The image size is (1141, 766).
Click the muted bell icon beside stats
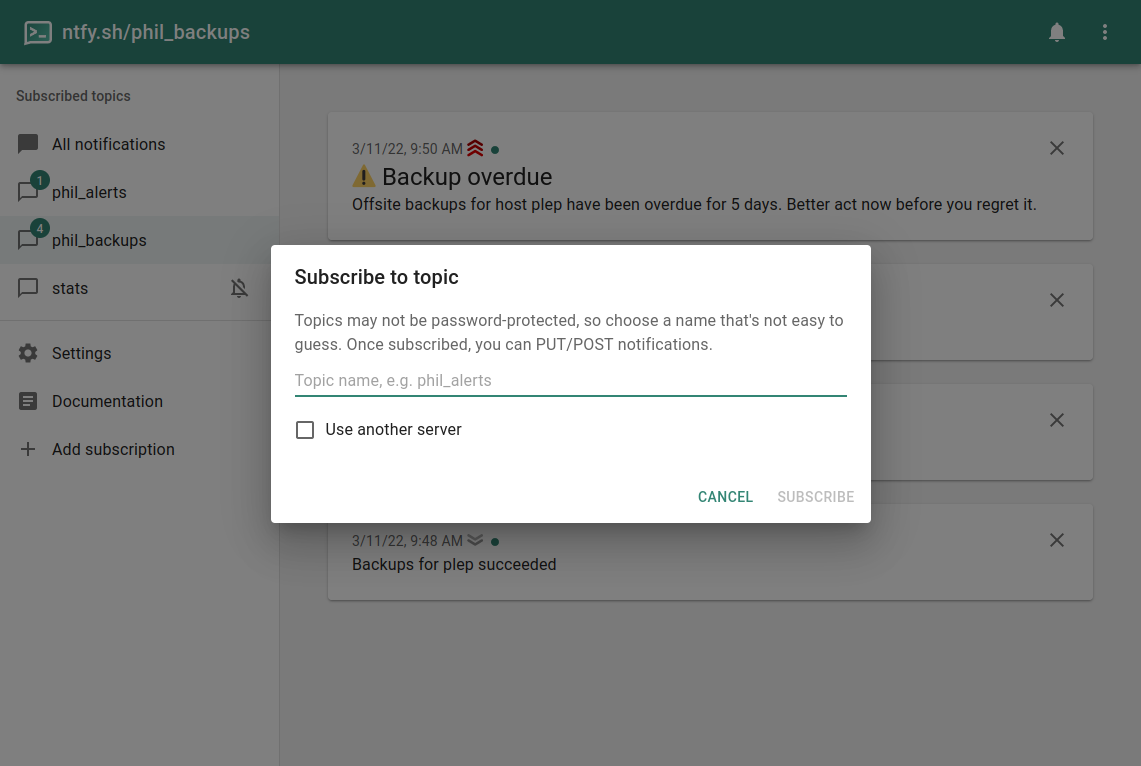click(239, 288)
